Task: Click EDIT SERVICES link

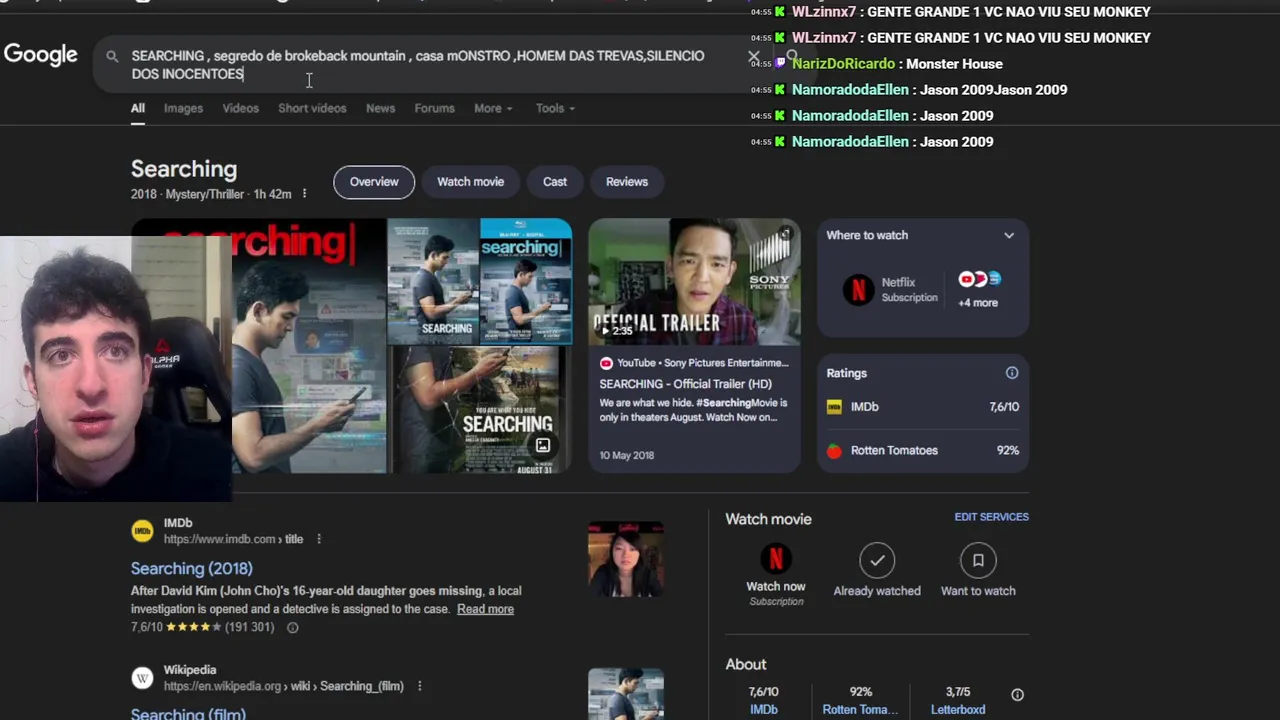Action: click(x=991, y=517)
